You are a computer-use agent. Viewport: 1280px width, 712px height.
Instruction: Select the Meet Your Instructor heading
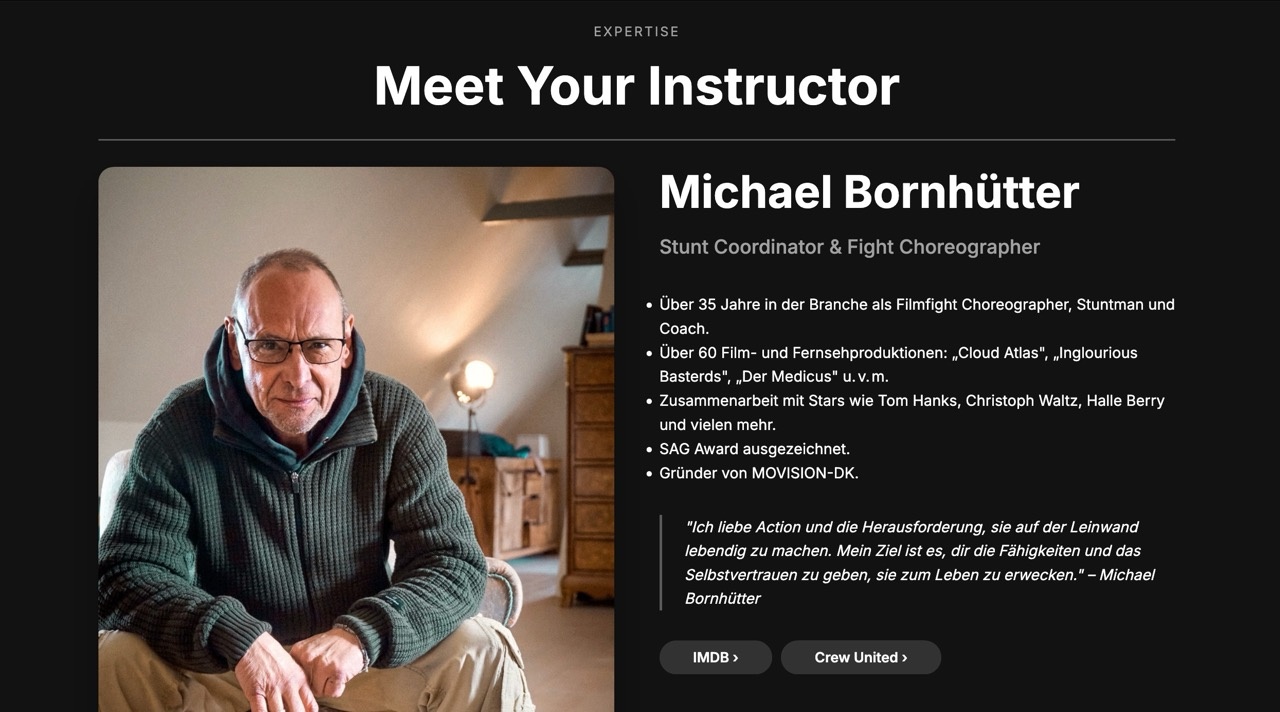(x=636, y=86)
